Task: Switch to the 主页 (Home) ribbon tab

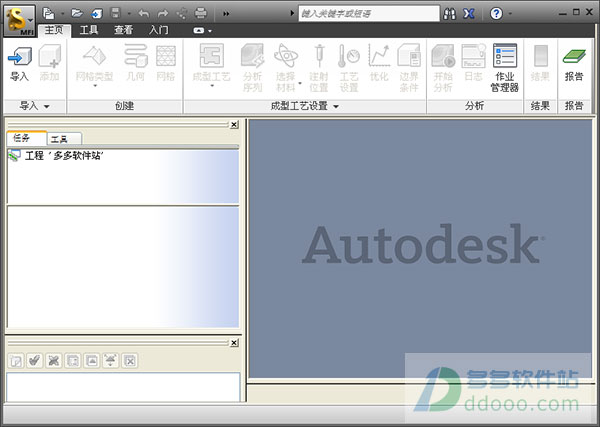Action: pos(54,30)
